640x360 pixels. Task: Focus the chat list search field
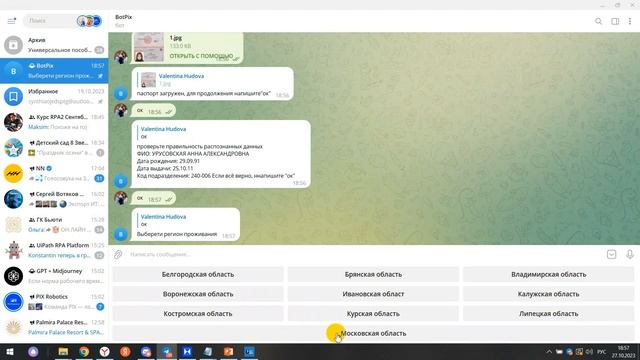tap(49, 20)
